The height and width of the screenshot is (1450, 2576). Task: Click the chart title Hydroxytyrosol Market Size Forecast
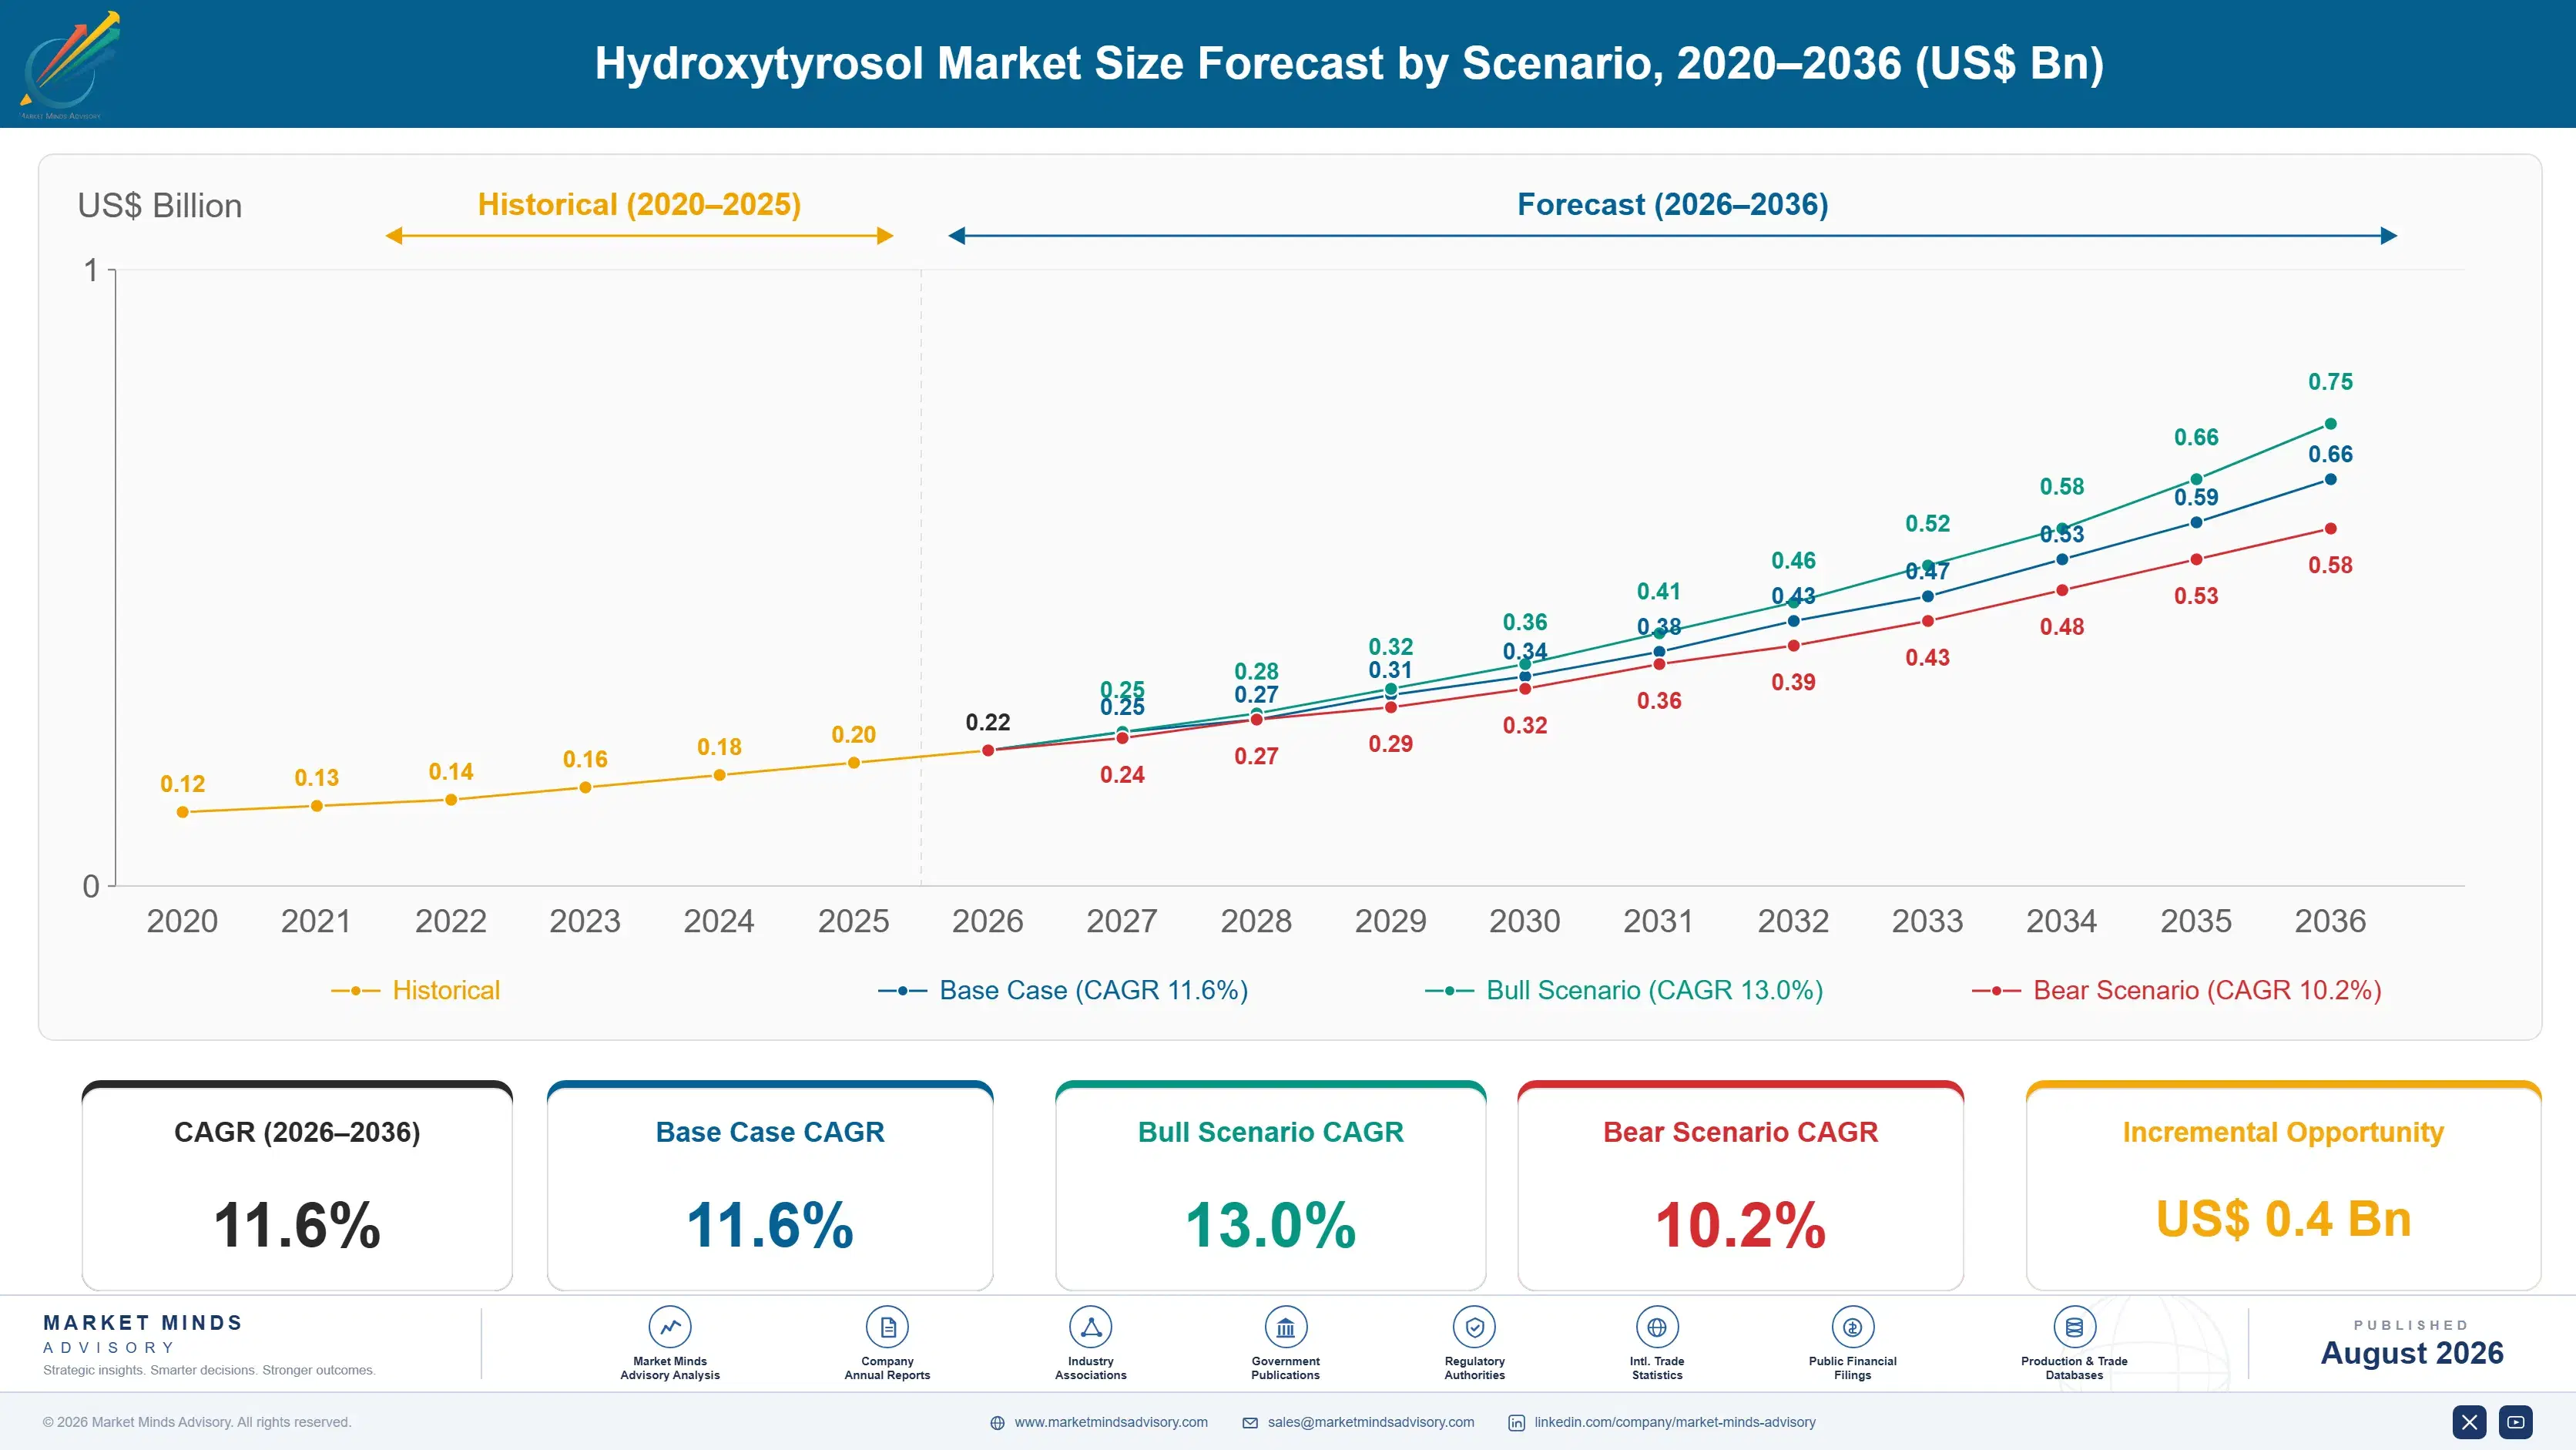point(1349,63)
